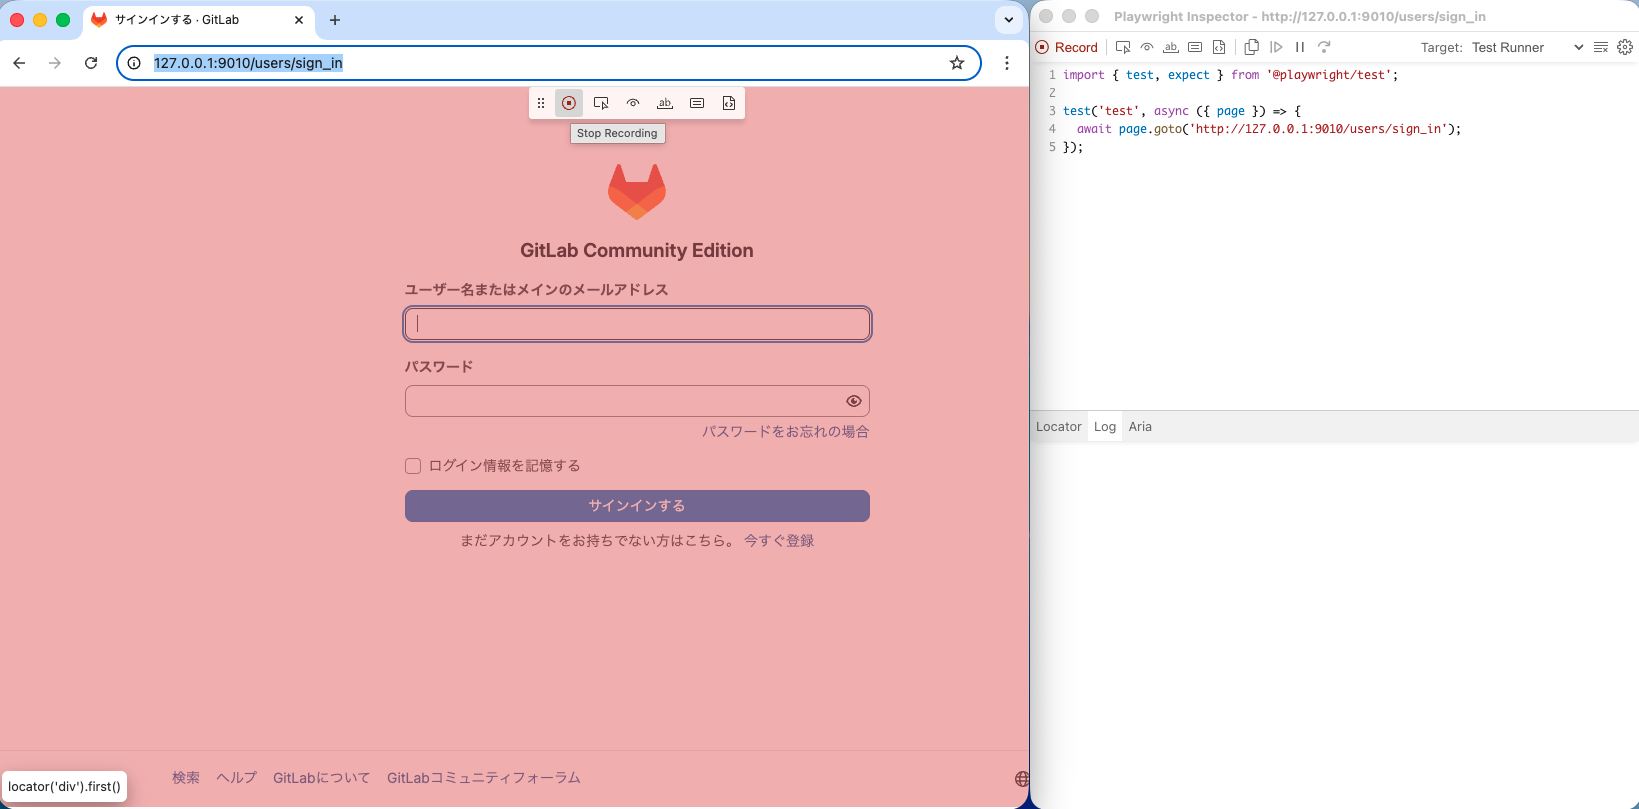Open language globe icon in footer
Viewport: 1639px width, 809px height.
[1022, 779]
